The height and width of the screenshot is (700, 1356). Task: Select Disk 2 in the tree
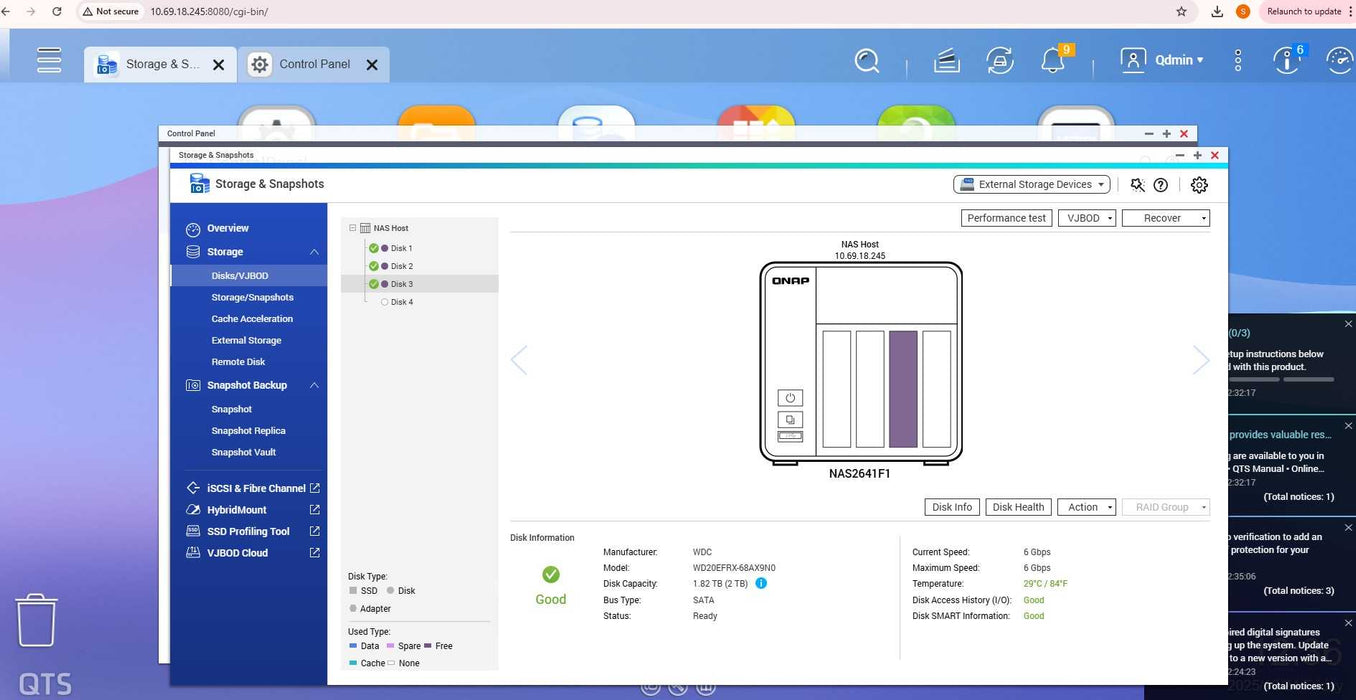pyautogui.click(x=401, y=266)
